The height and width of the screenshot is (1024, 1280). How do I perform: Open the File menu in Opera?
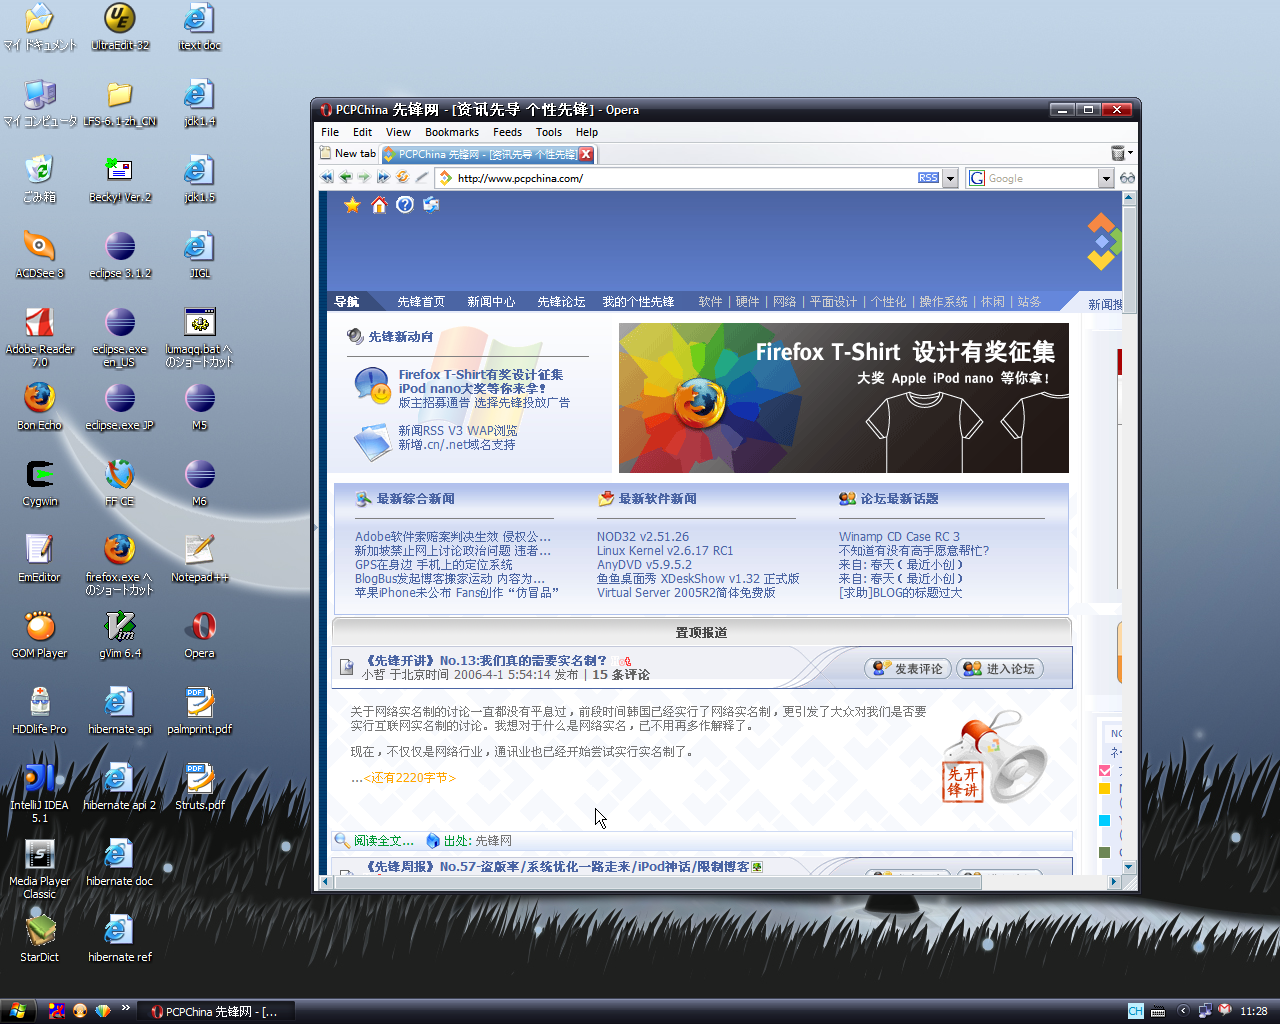click(x=330, y=132)
